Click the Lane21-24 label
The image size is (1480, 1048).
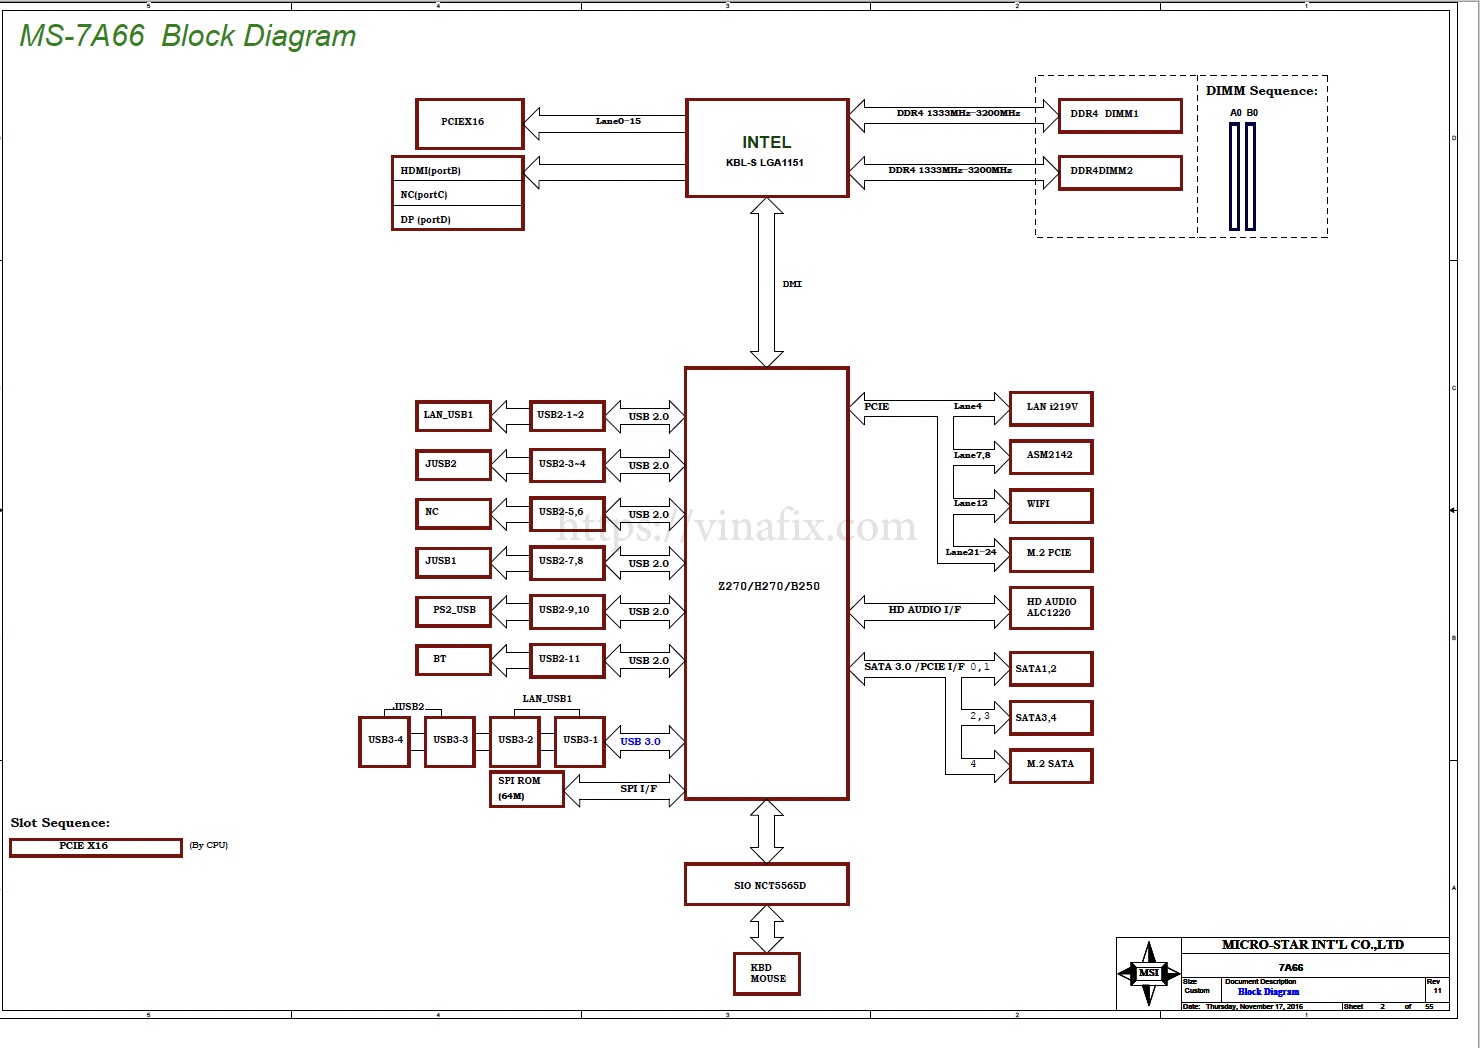point(971,552)
